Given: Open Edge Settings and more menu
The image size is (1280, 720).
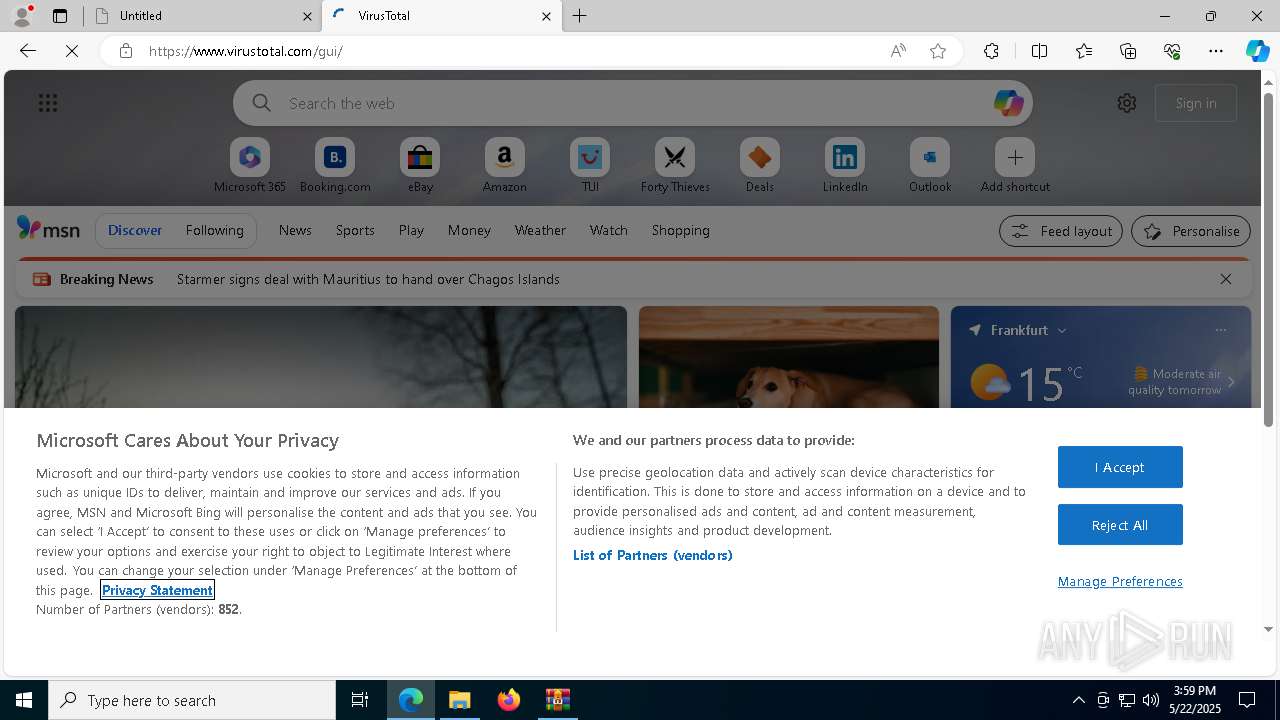Looking at the screenshot, I should point(1216,51).
